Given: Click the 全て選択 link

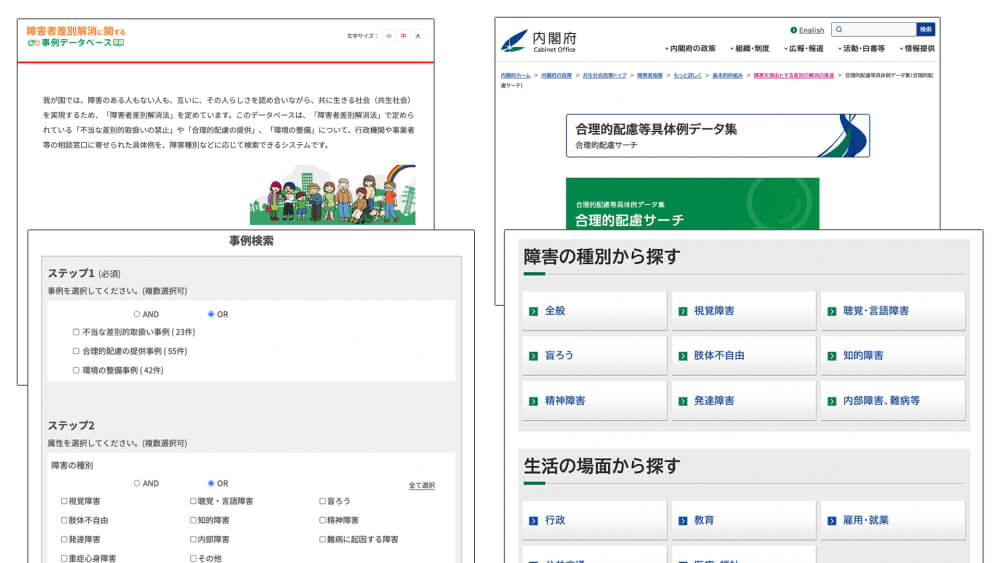Looking at the screenshot, I should (422, 486).
